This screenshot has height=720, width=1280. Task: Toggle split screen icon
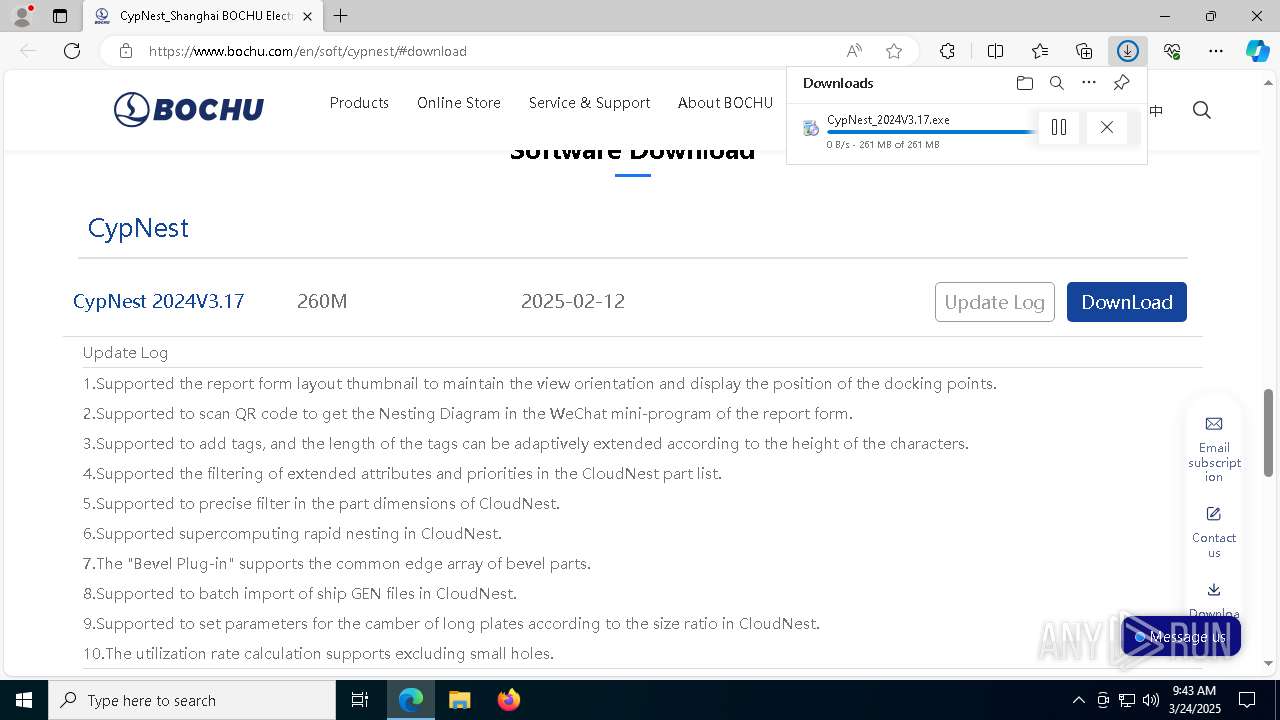(995, 51)
